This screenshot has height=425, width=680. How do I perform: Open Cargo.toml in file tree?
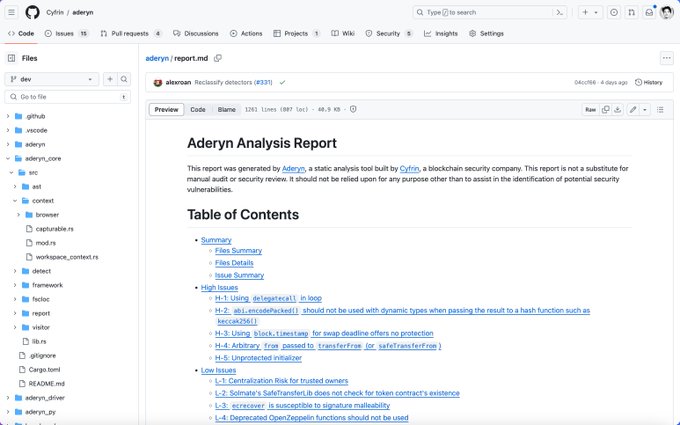[44, 369]
